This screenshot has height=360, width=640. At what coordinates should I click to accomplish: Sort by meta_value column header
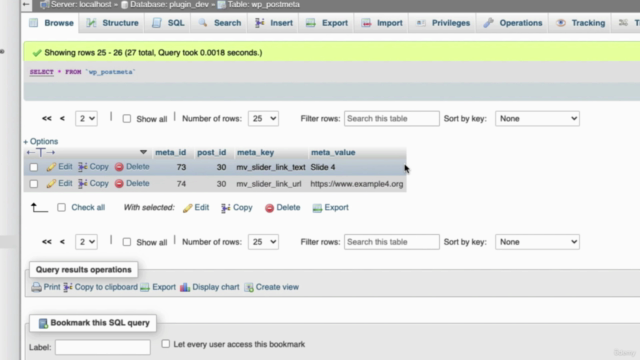pos(333,152)
